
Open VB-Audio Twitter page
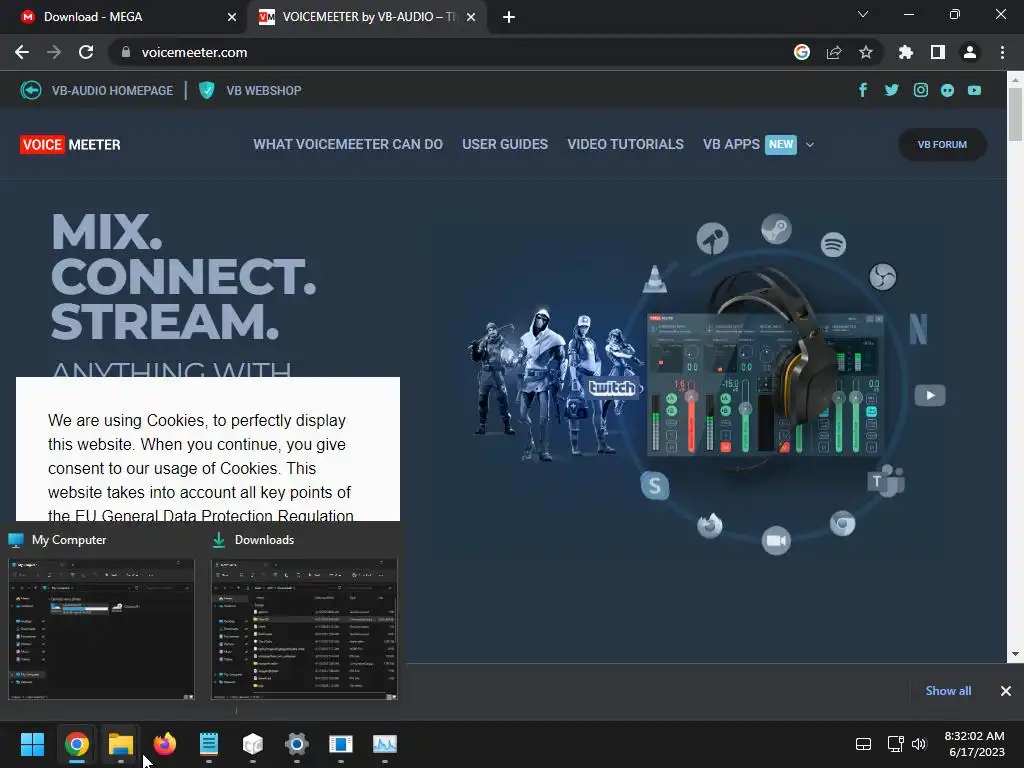tap(891, 90)
